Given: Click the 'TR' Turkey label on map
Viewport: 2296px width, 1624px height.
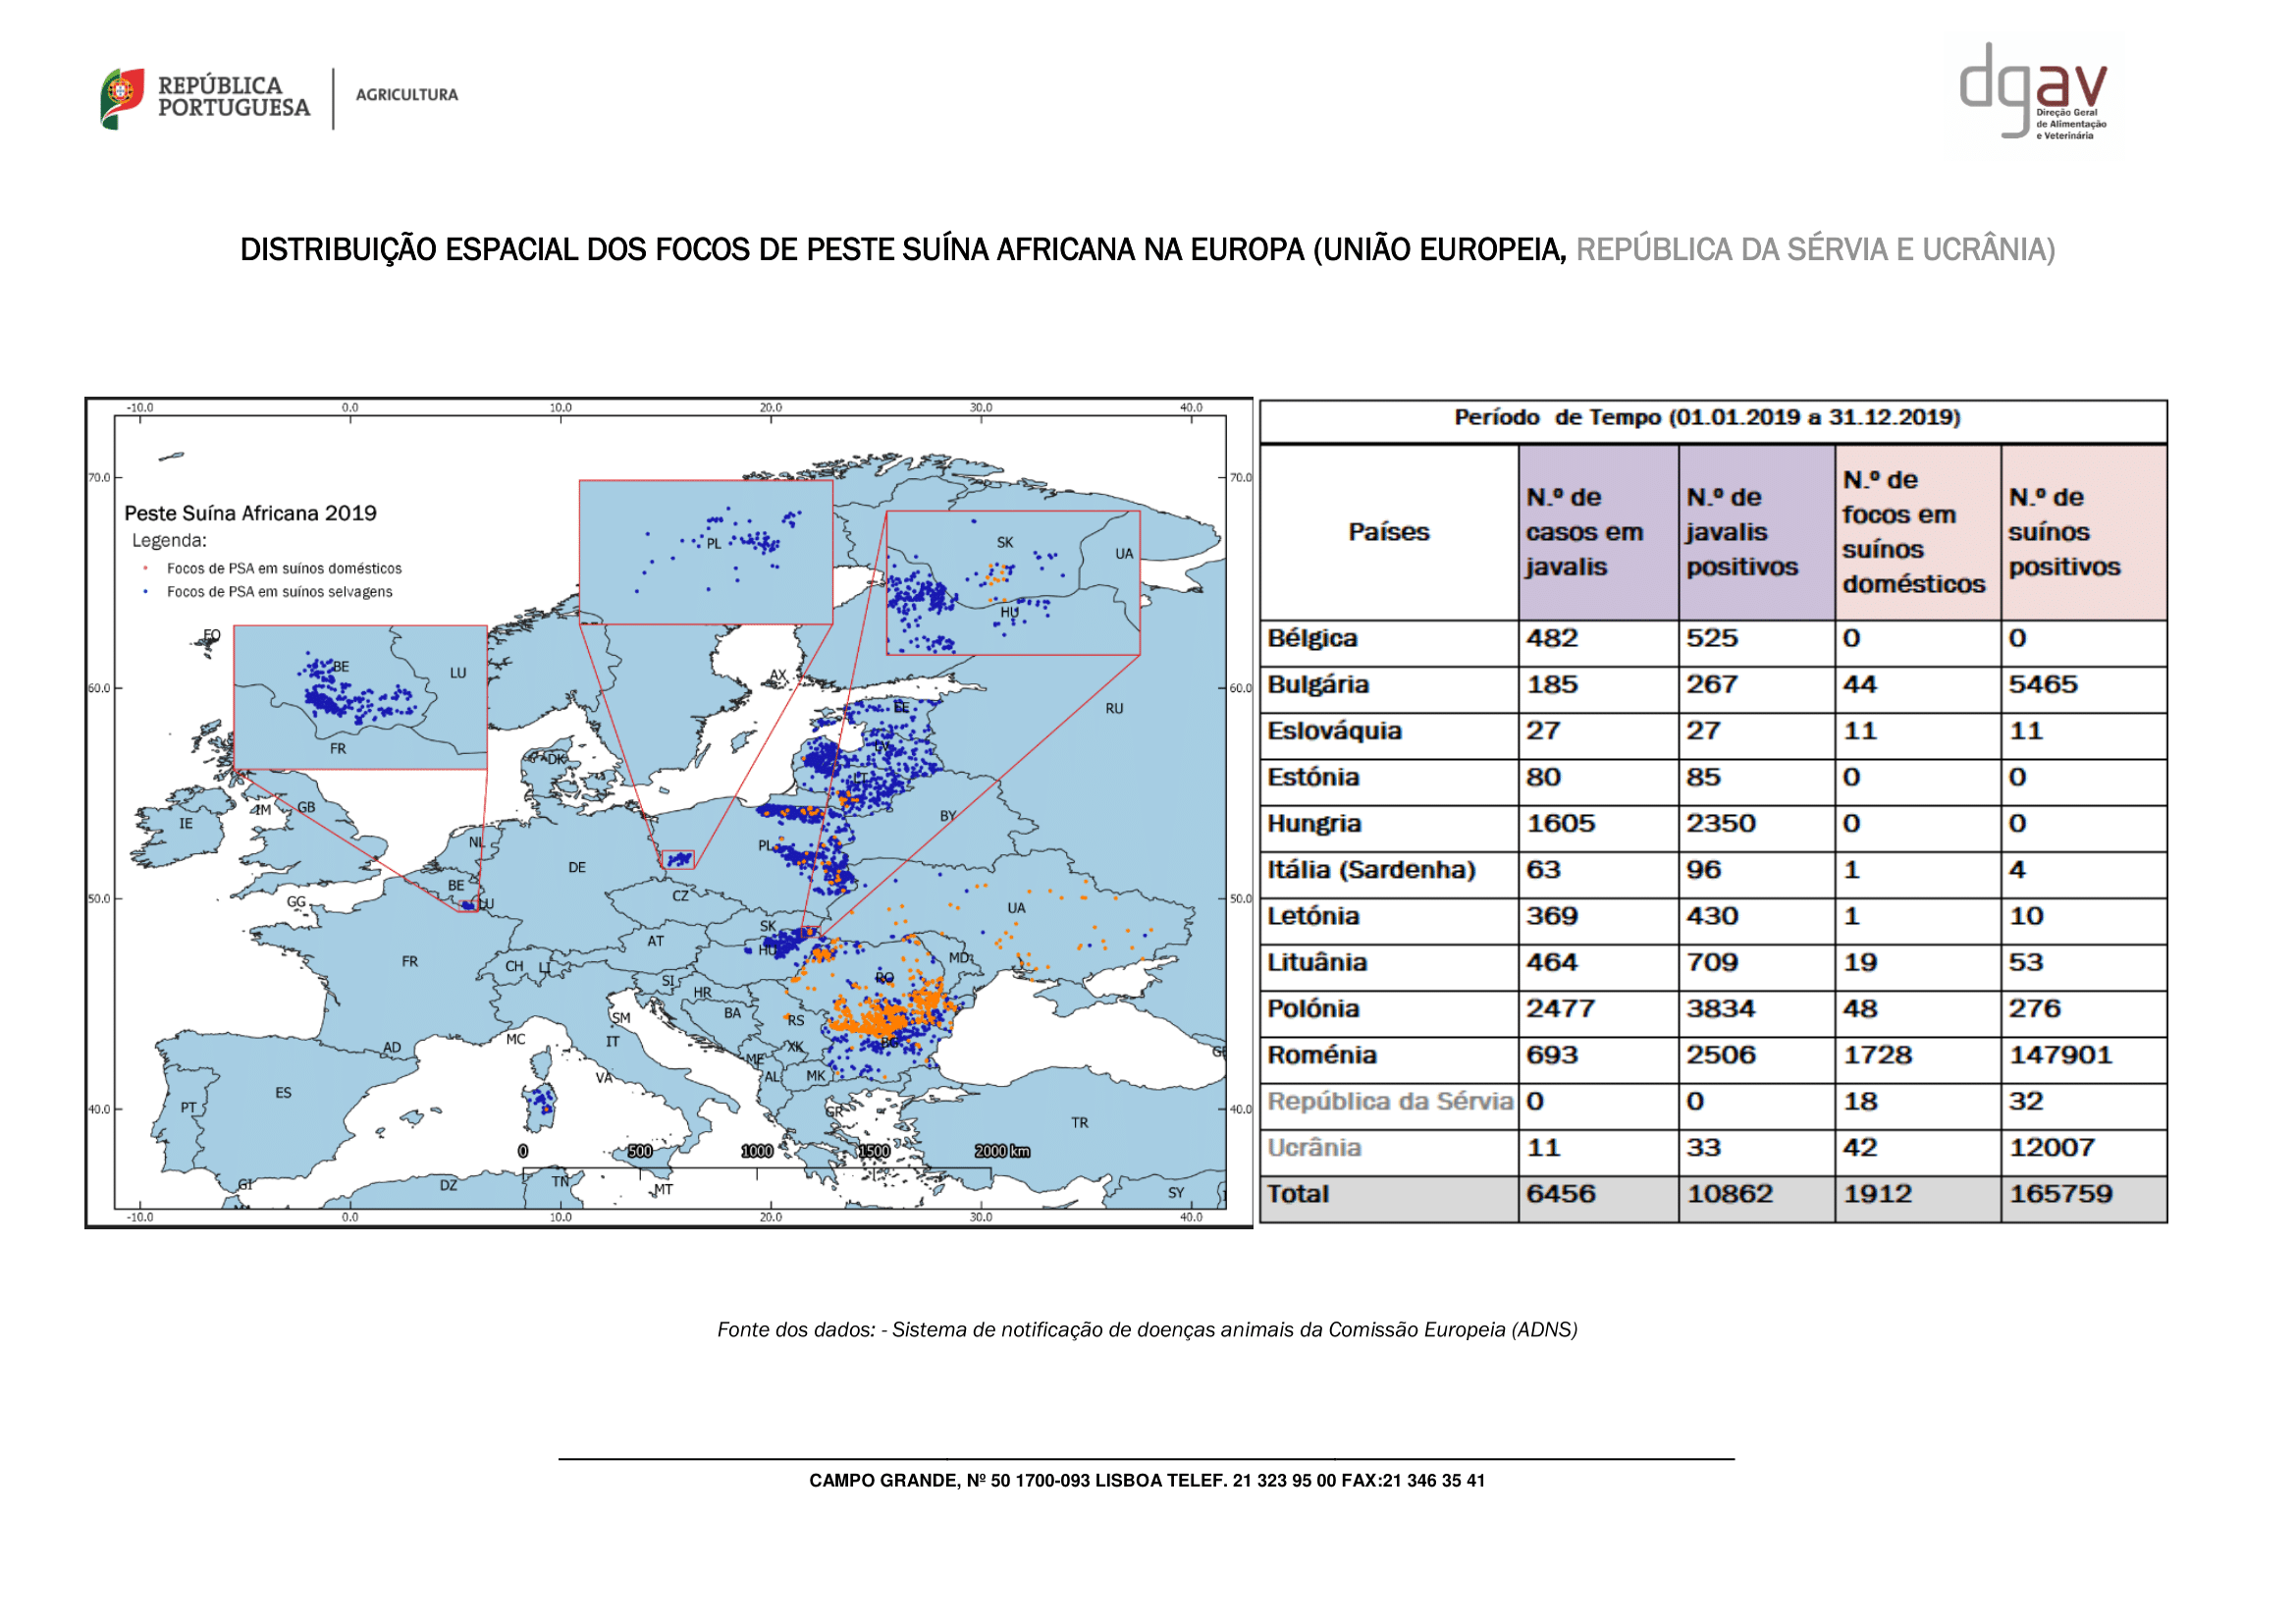Looking at the screenshot, I should [1080, 1123].
